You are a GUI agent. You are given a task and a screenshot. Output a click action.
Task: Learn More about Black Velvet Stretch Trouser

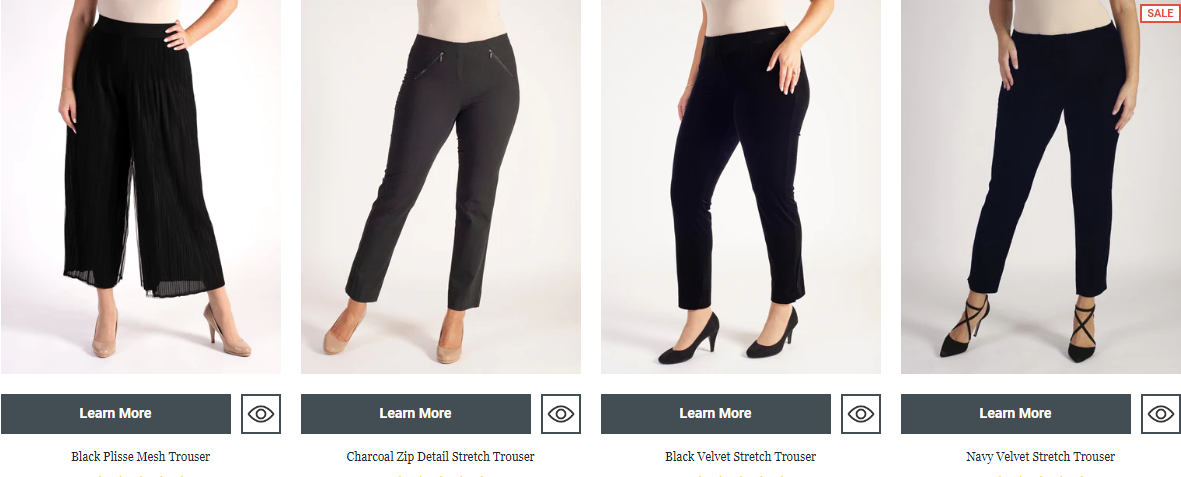[716, 414]
